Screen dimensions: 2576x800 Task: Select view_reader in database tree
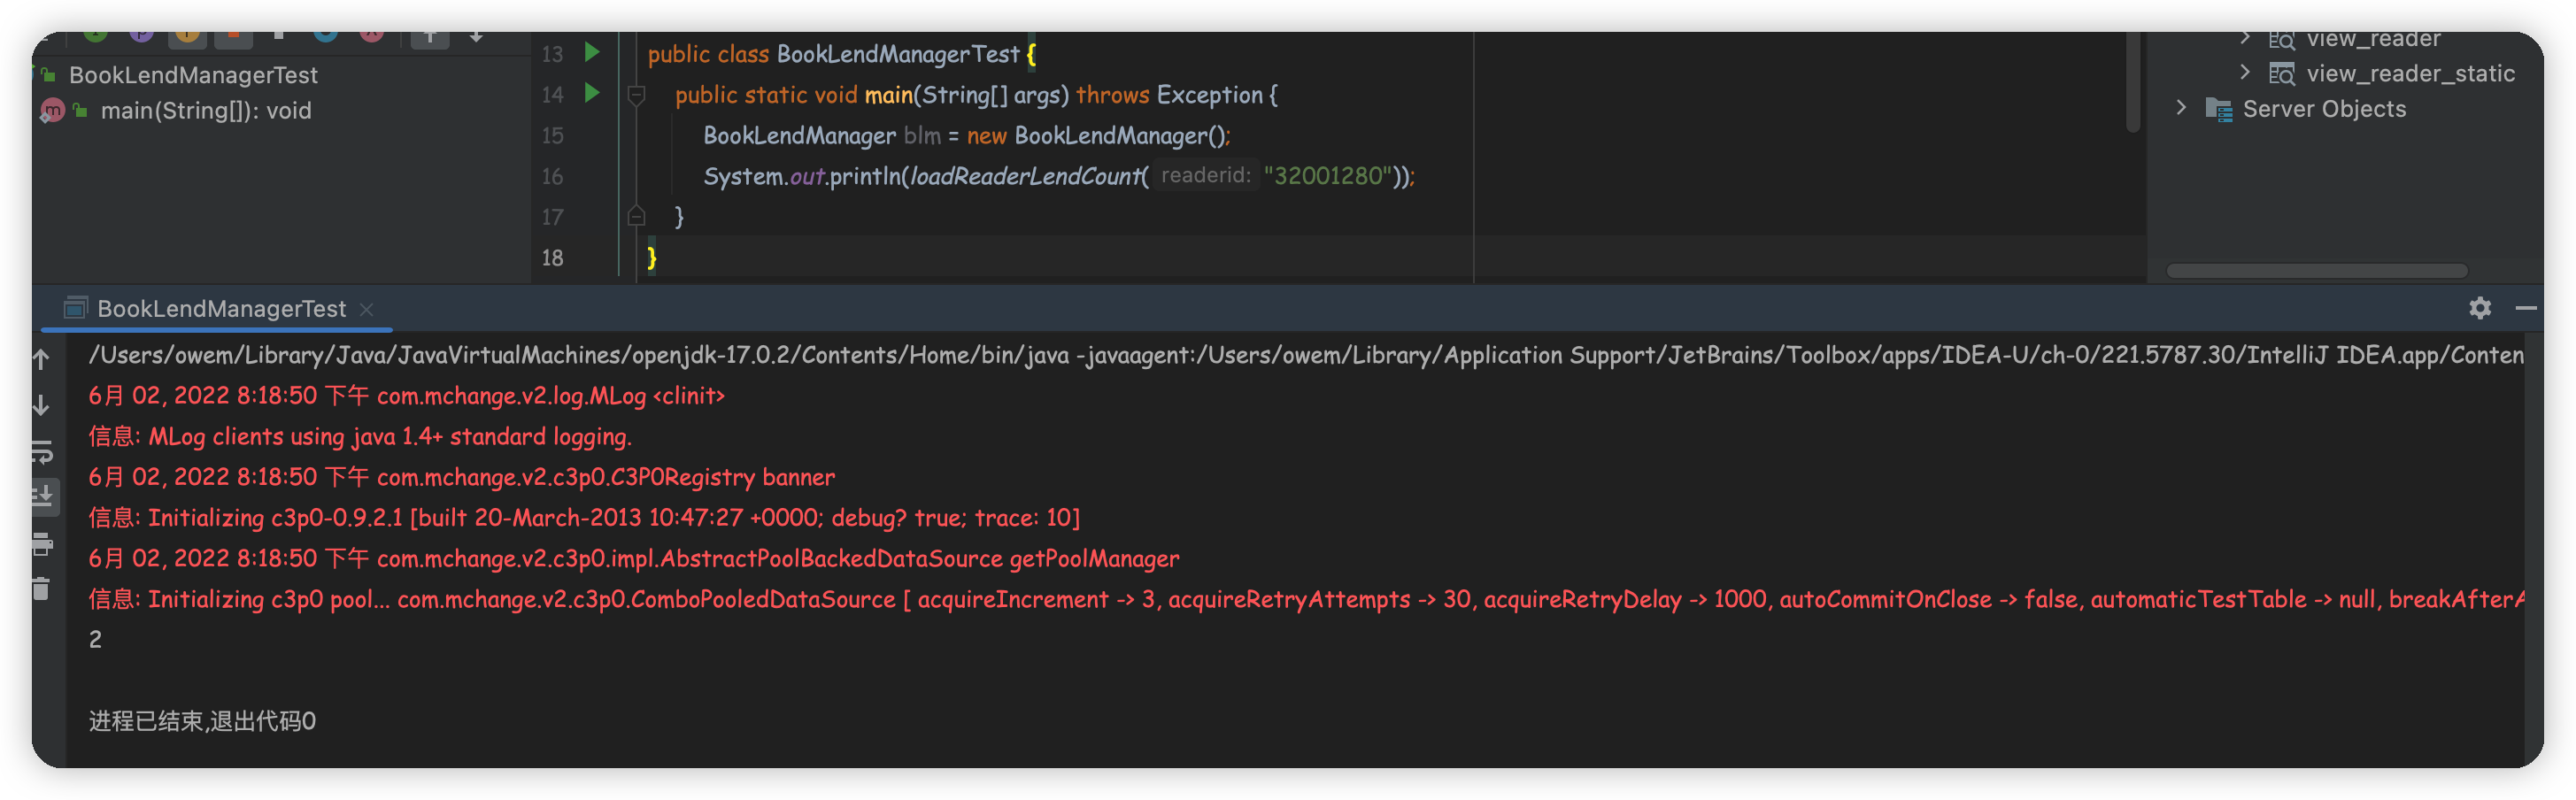[2373, 40]
